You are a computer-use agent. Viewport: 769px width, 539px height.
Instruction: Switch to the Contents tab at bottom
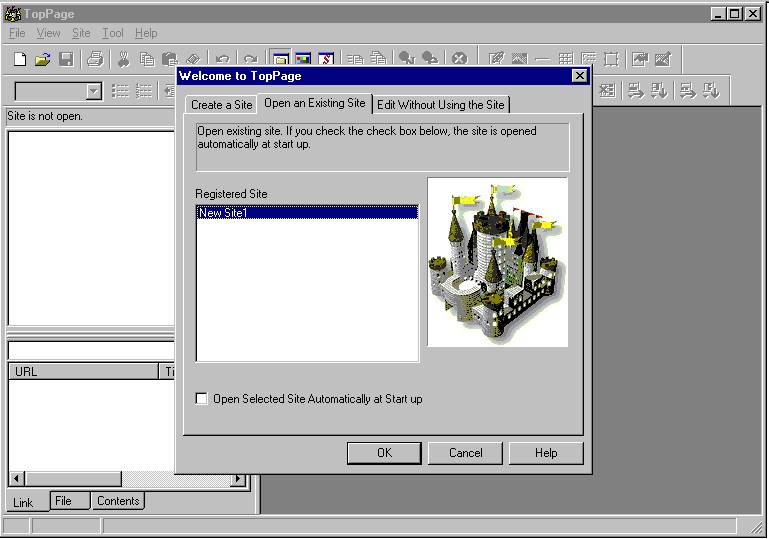[x=118, y=501]
